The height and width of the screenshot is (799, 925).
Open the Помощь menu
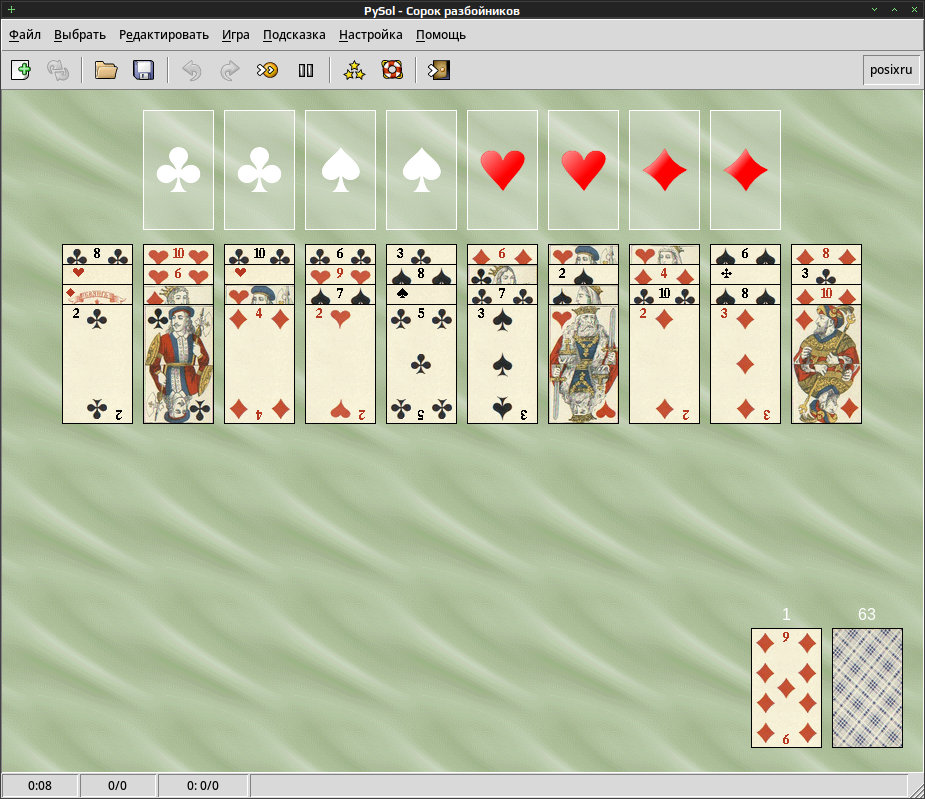[441, 35]
